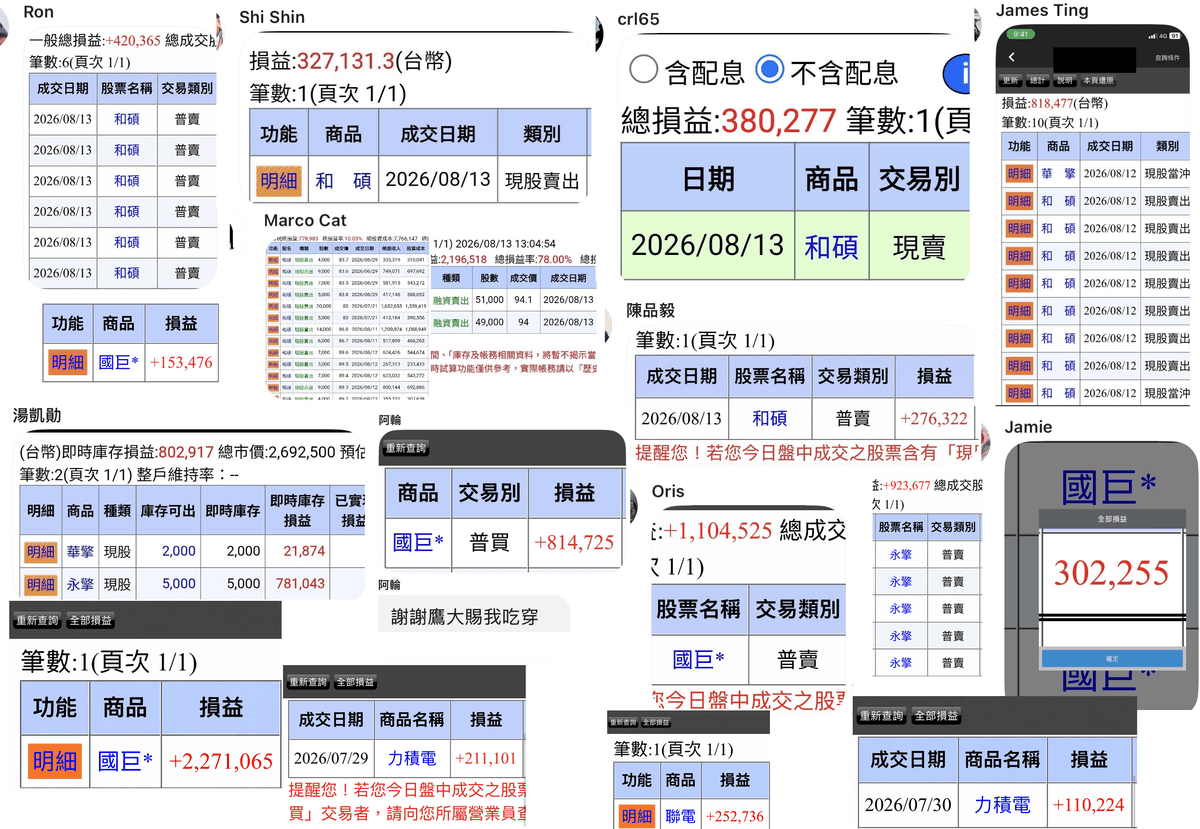Open the 聯電 link in the +252,736 row
The height and width of the screenshot is (829, 1200).
[680, 816]
